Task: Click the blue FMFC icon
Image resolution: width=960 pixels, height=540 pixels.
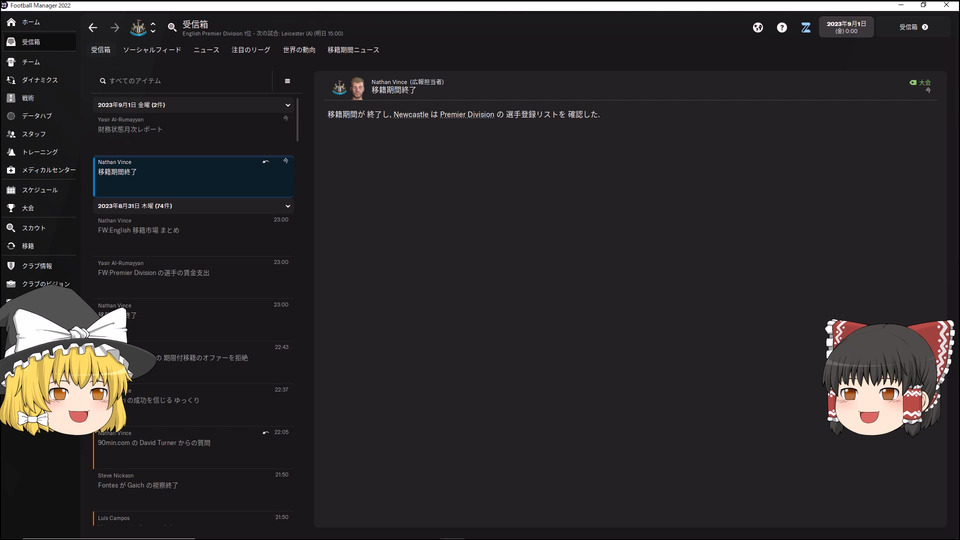Action: [x=806, y=28]
